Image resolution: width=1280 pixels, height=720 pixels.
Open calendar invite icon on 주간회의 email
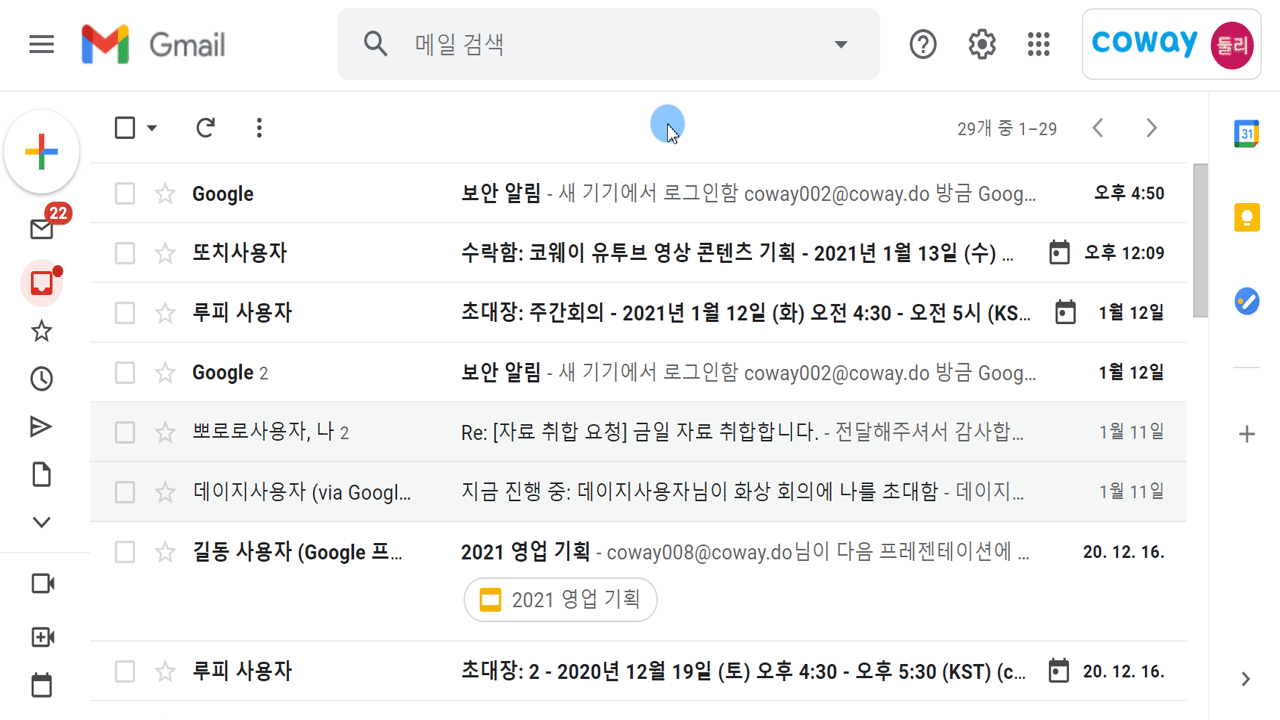(1066, 313)
